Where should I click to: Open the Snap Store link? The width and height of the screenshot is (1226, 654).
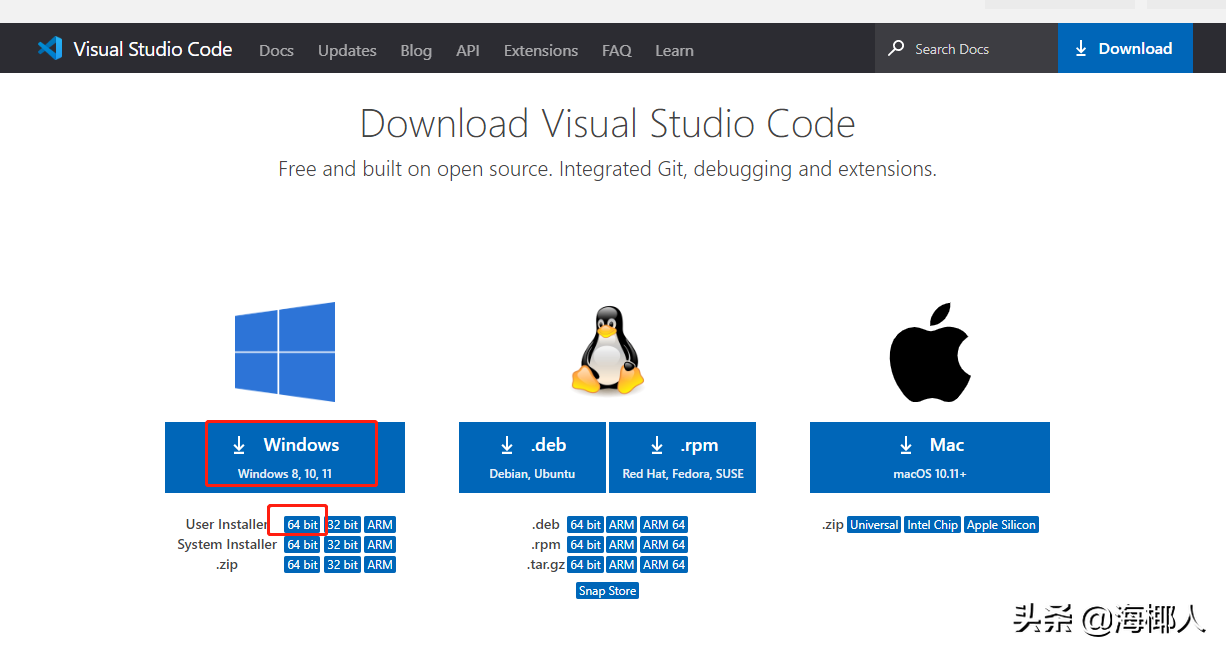pyautogui.click(x=607, y=590)
